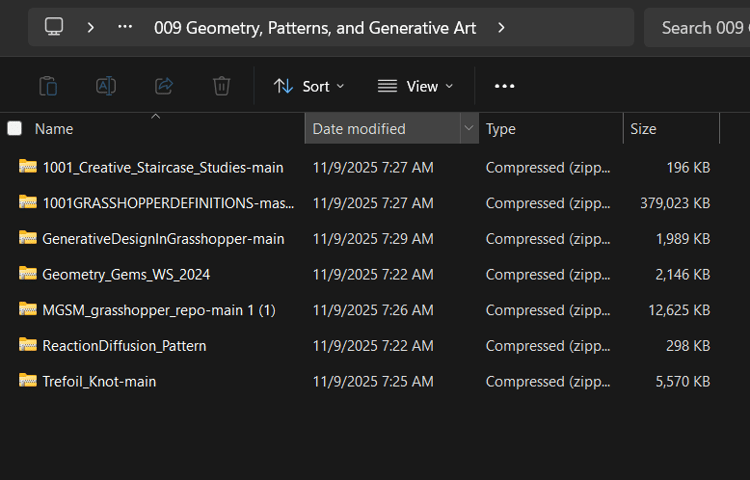Click the Delete trash icon
This screenshot has height=480, width=750.
tap(222, 86)
